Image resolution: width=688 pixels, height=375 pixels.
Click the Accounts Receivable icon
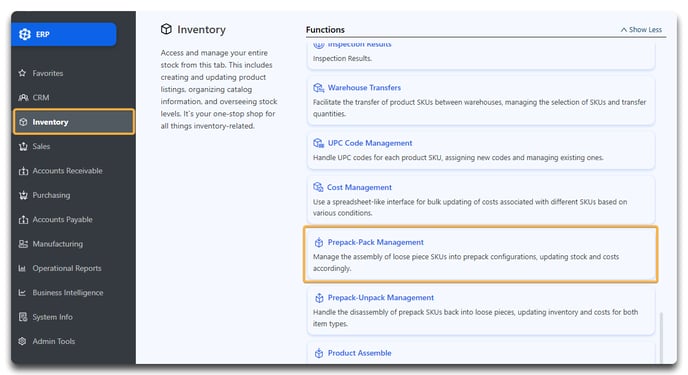point(23,171)
